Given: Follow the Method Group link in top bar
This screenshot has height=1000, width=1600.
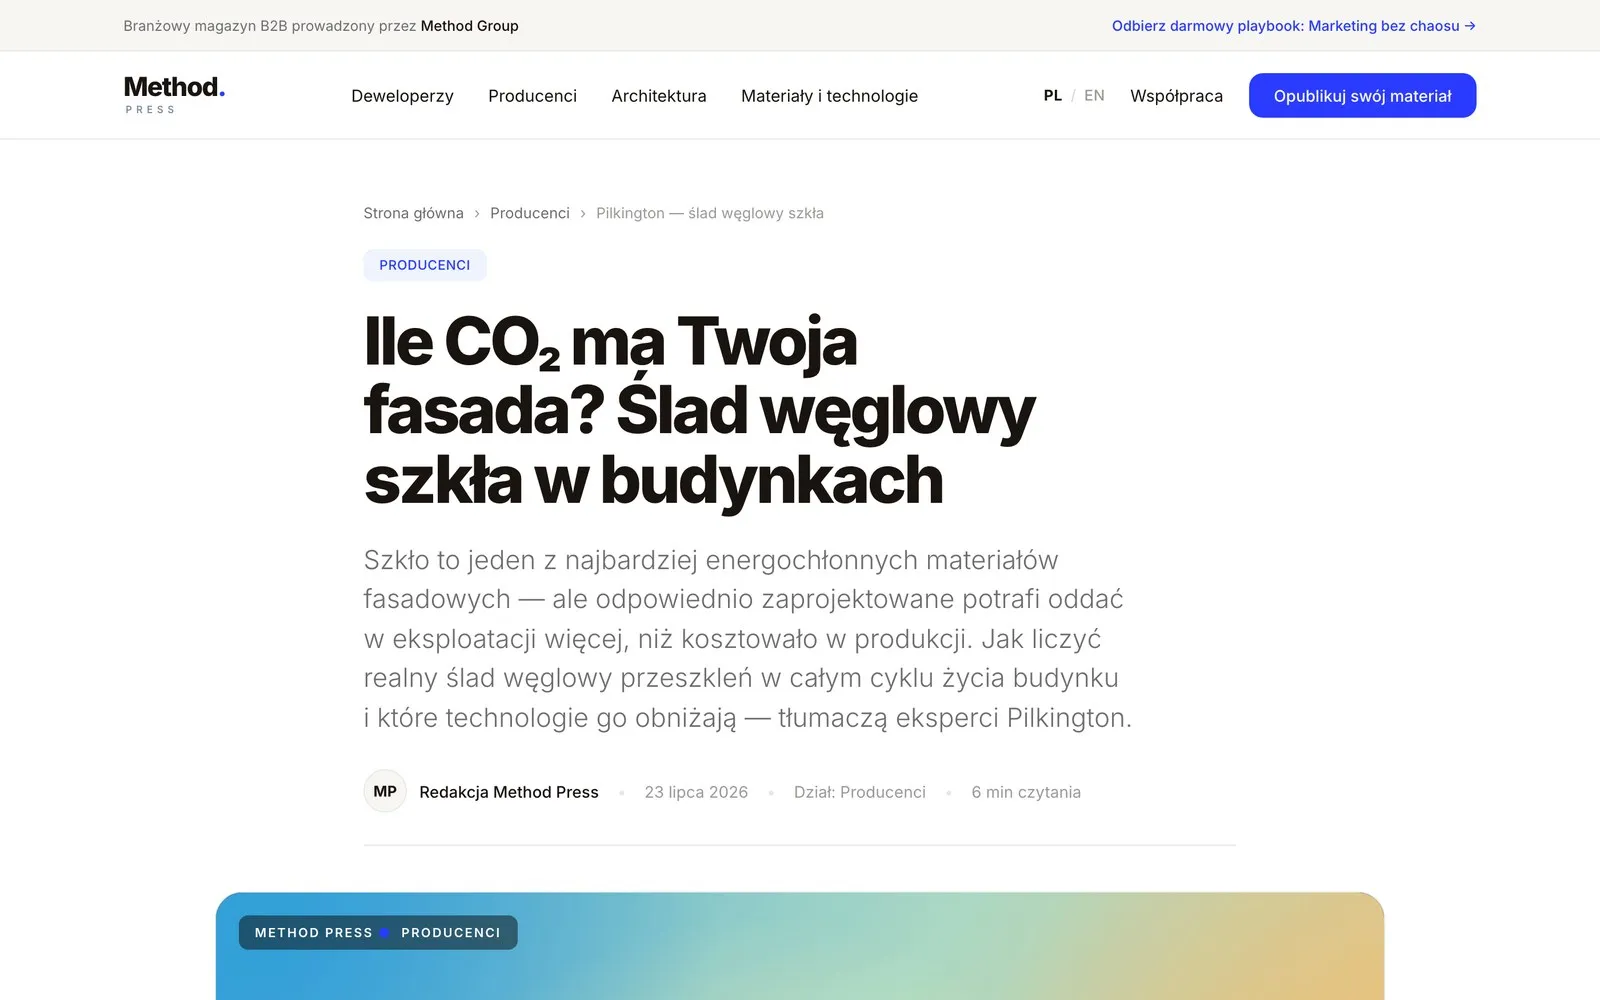Looking at the screenshot, I should tap(469, 26).
